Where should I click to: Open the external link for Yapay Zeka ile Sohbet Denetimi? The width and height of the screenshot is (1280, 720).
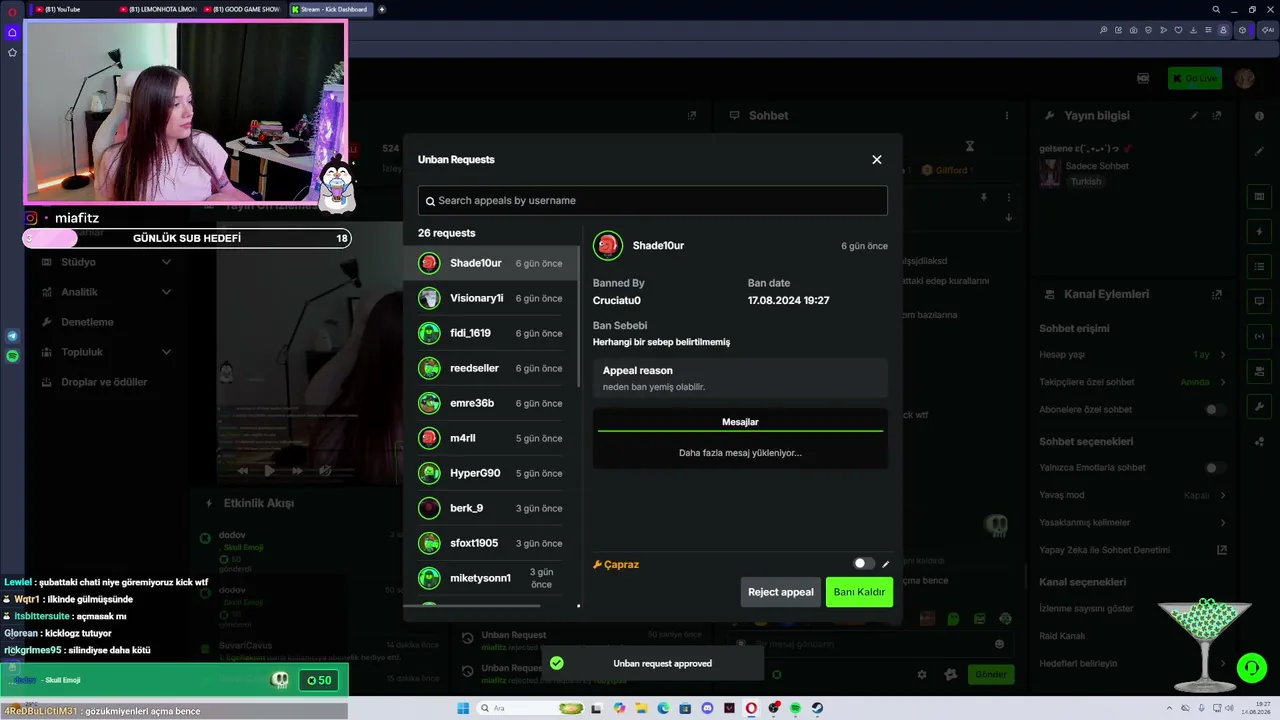(x=1221, y=550)
